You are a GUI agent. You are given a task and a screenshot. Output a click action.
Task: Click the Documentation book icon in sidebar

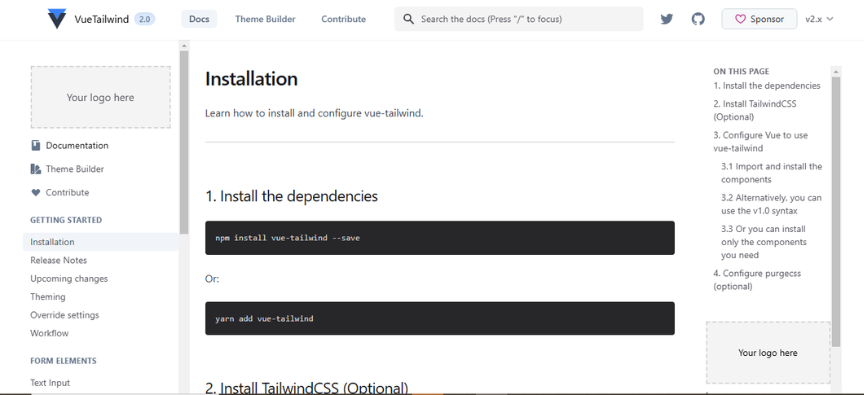tap(36, 145)
